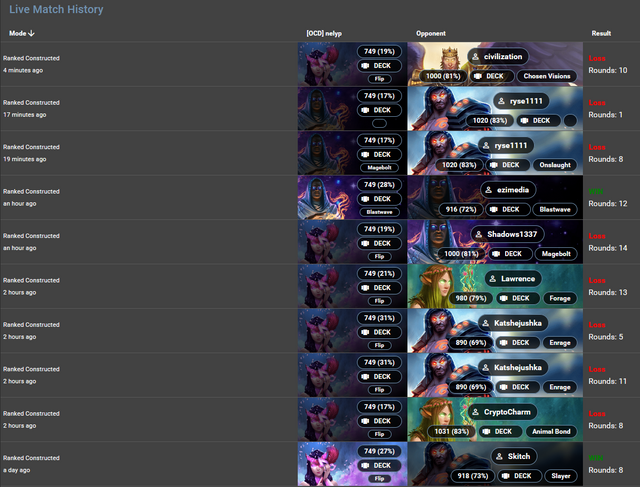640x487 pixels.
Task: Select the Magebolt badge for Shadows1337
Action: pyautogui.click(x=556, y=254)
